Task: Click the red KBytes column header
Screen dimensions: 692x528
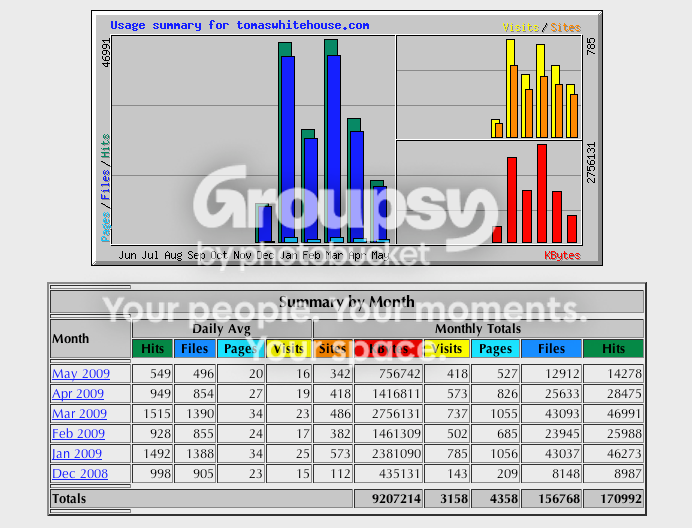Action: tap(388, 349)
